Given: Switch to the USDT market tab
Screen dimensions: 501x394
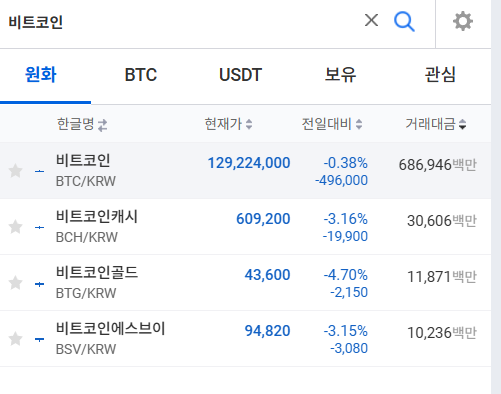Looking at the screenshot, I should click(x=240, y=75).
